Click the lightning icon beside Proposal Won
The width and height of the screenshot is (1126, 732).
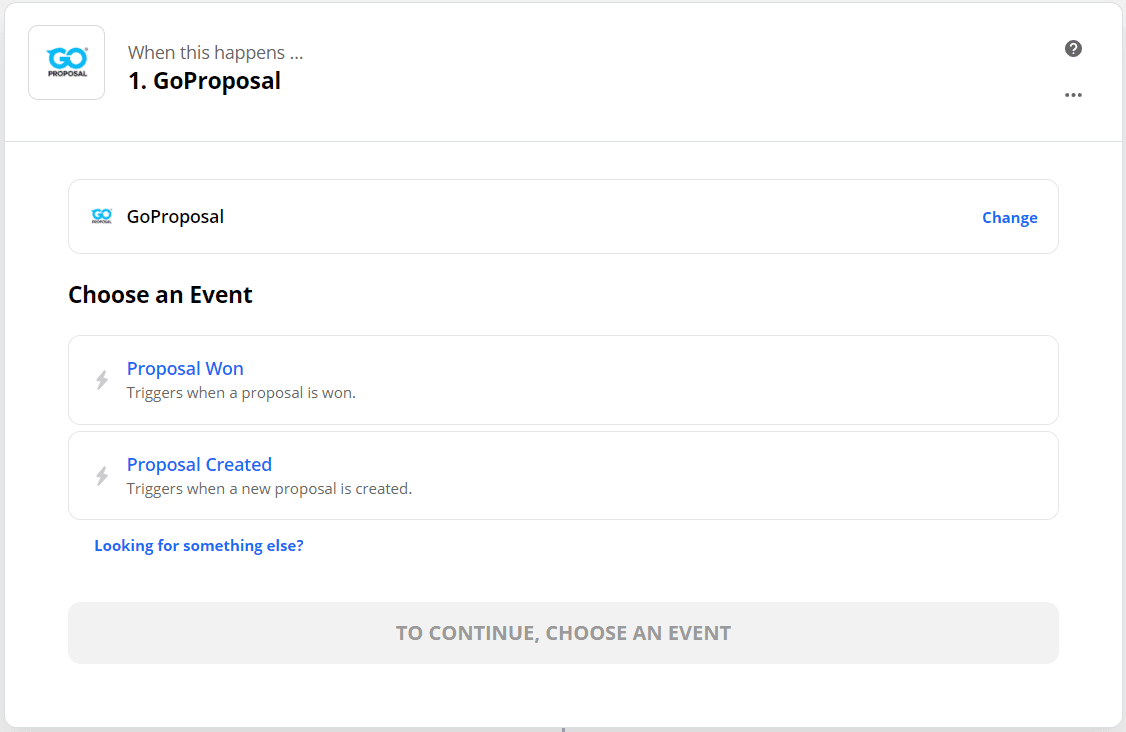tap(102, 380)
